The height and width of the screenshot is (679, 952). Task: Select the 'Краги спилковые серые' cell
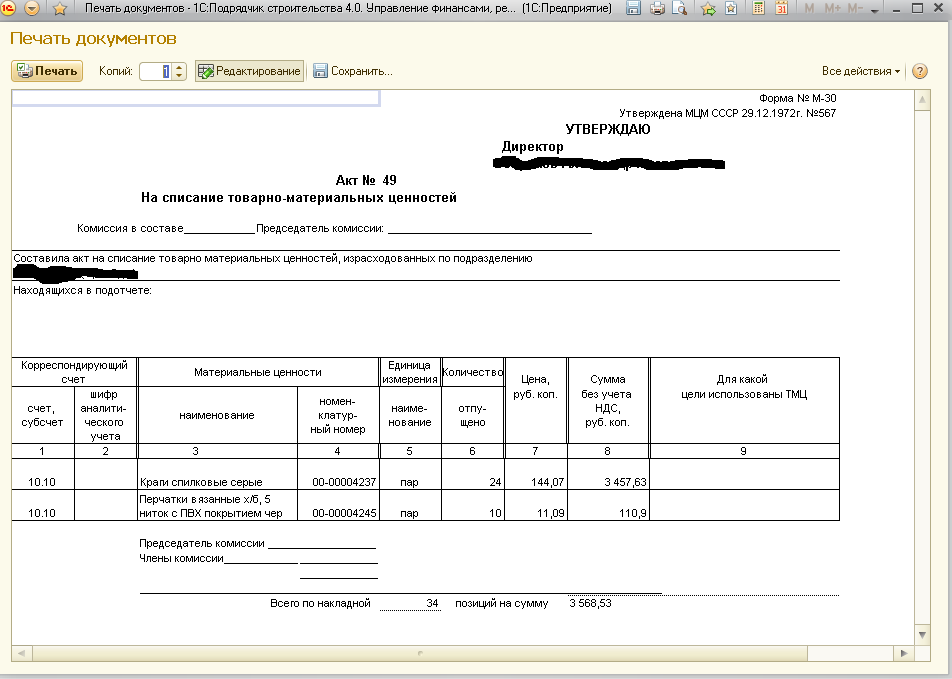tap(217, 474)
